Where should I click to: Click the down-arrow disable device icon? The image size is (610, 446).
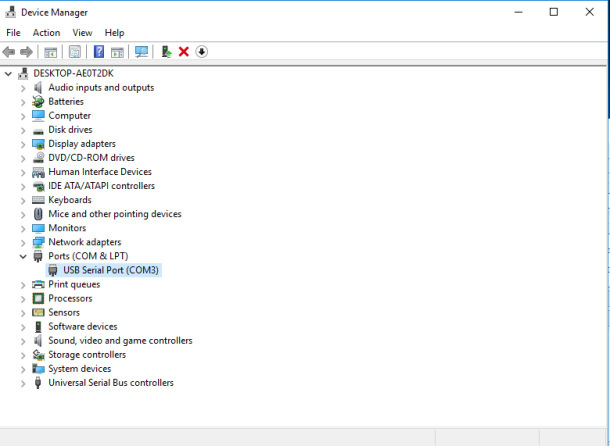201,52
